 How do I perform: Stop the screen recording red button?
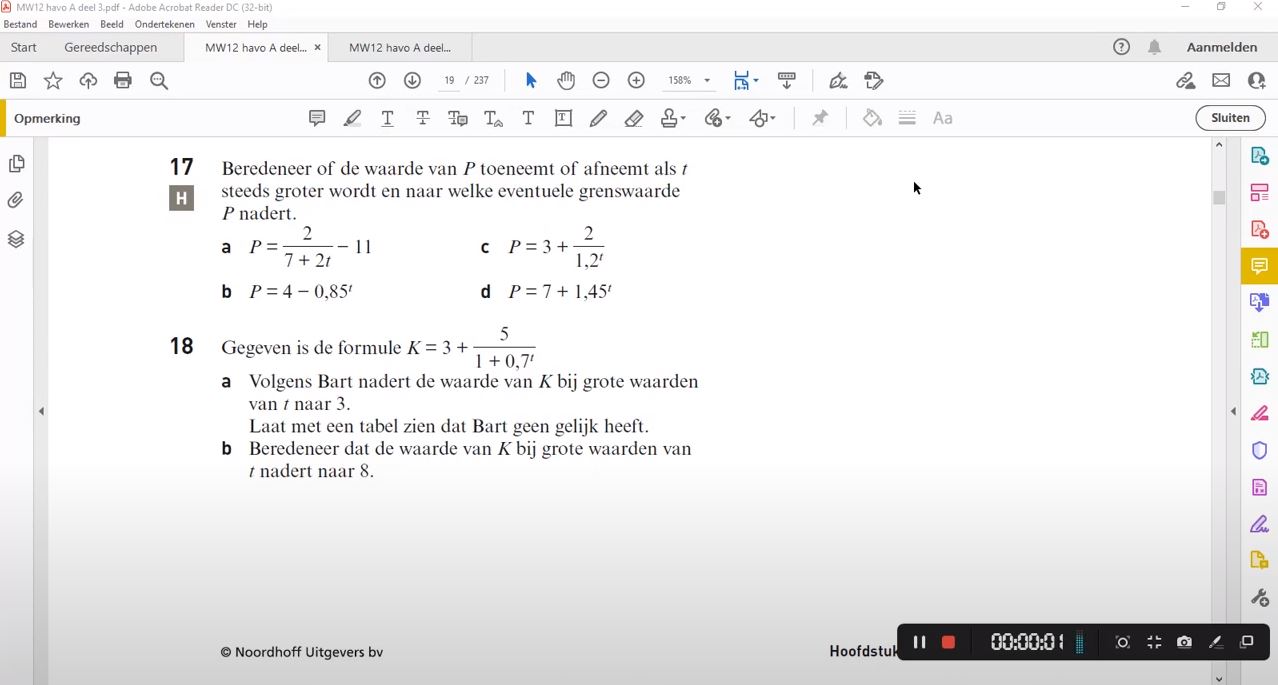948,642
